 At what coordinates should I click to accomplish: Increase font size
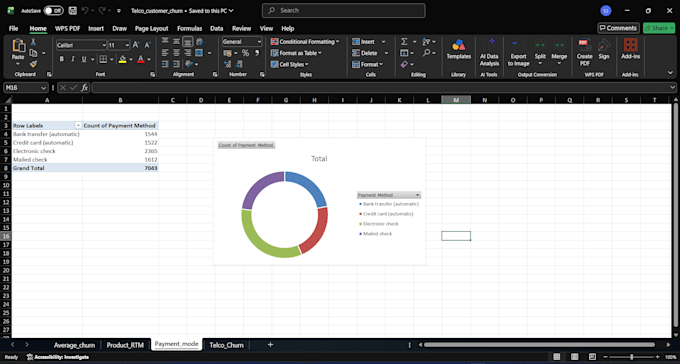[x=136, y=45]
